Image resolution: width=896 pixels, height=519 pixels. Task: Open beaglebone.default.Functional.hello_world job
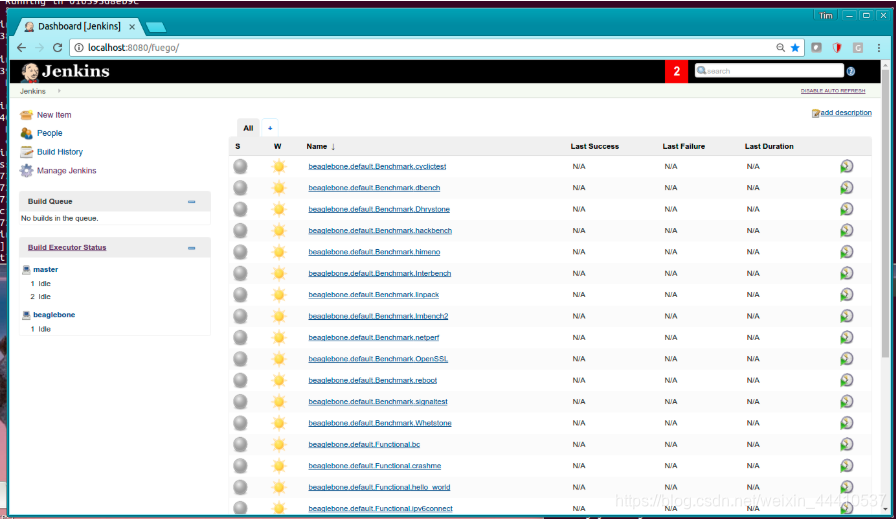tap(379, 487)
